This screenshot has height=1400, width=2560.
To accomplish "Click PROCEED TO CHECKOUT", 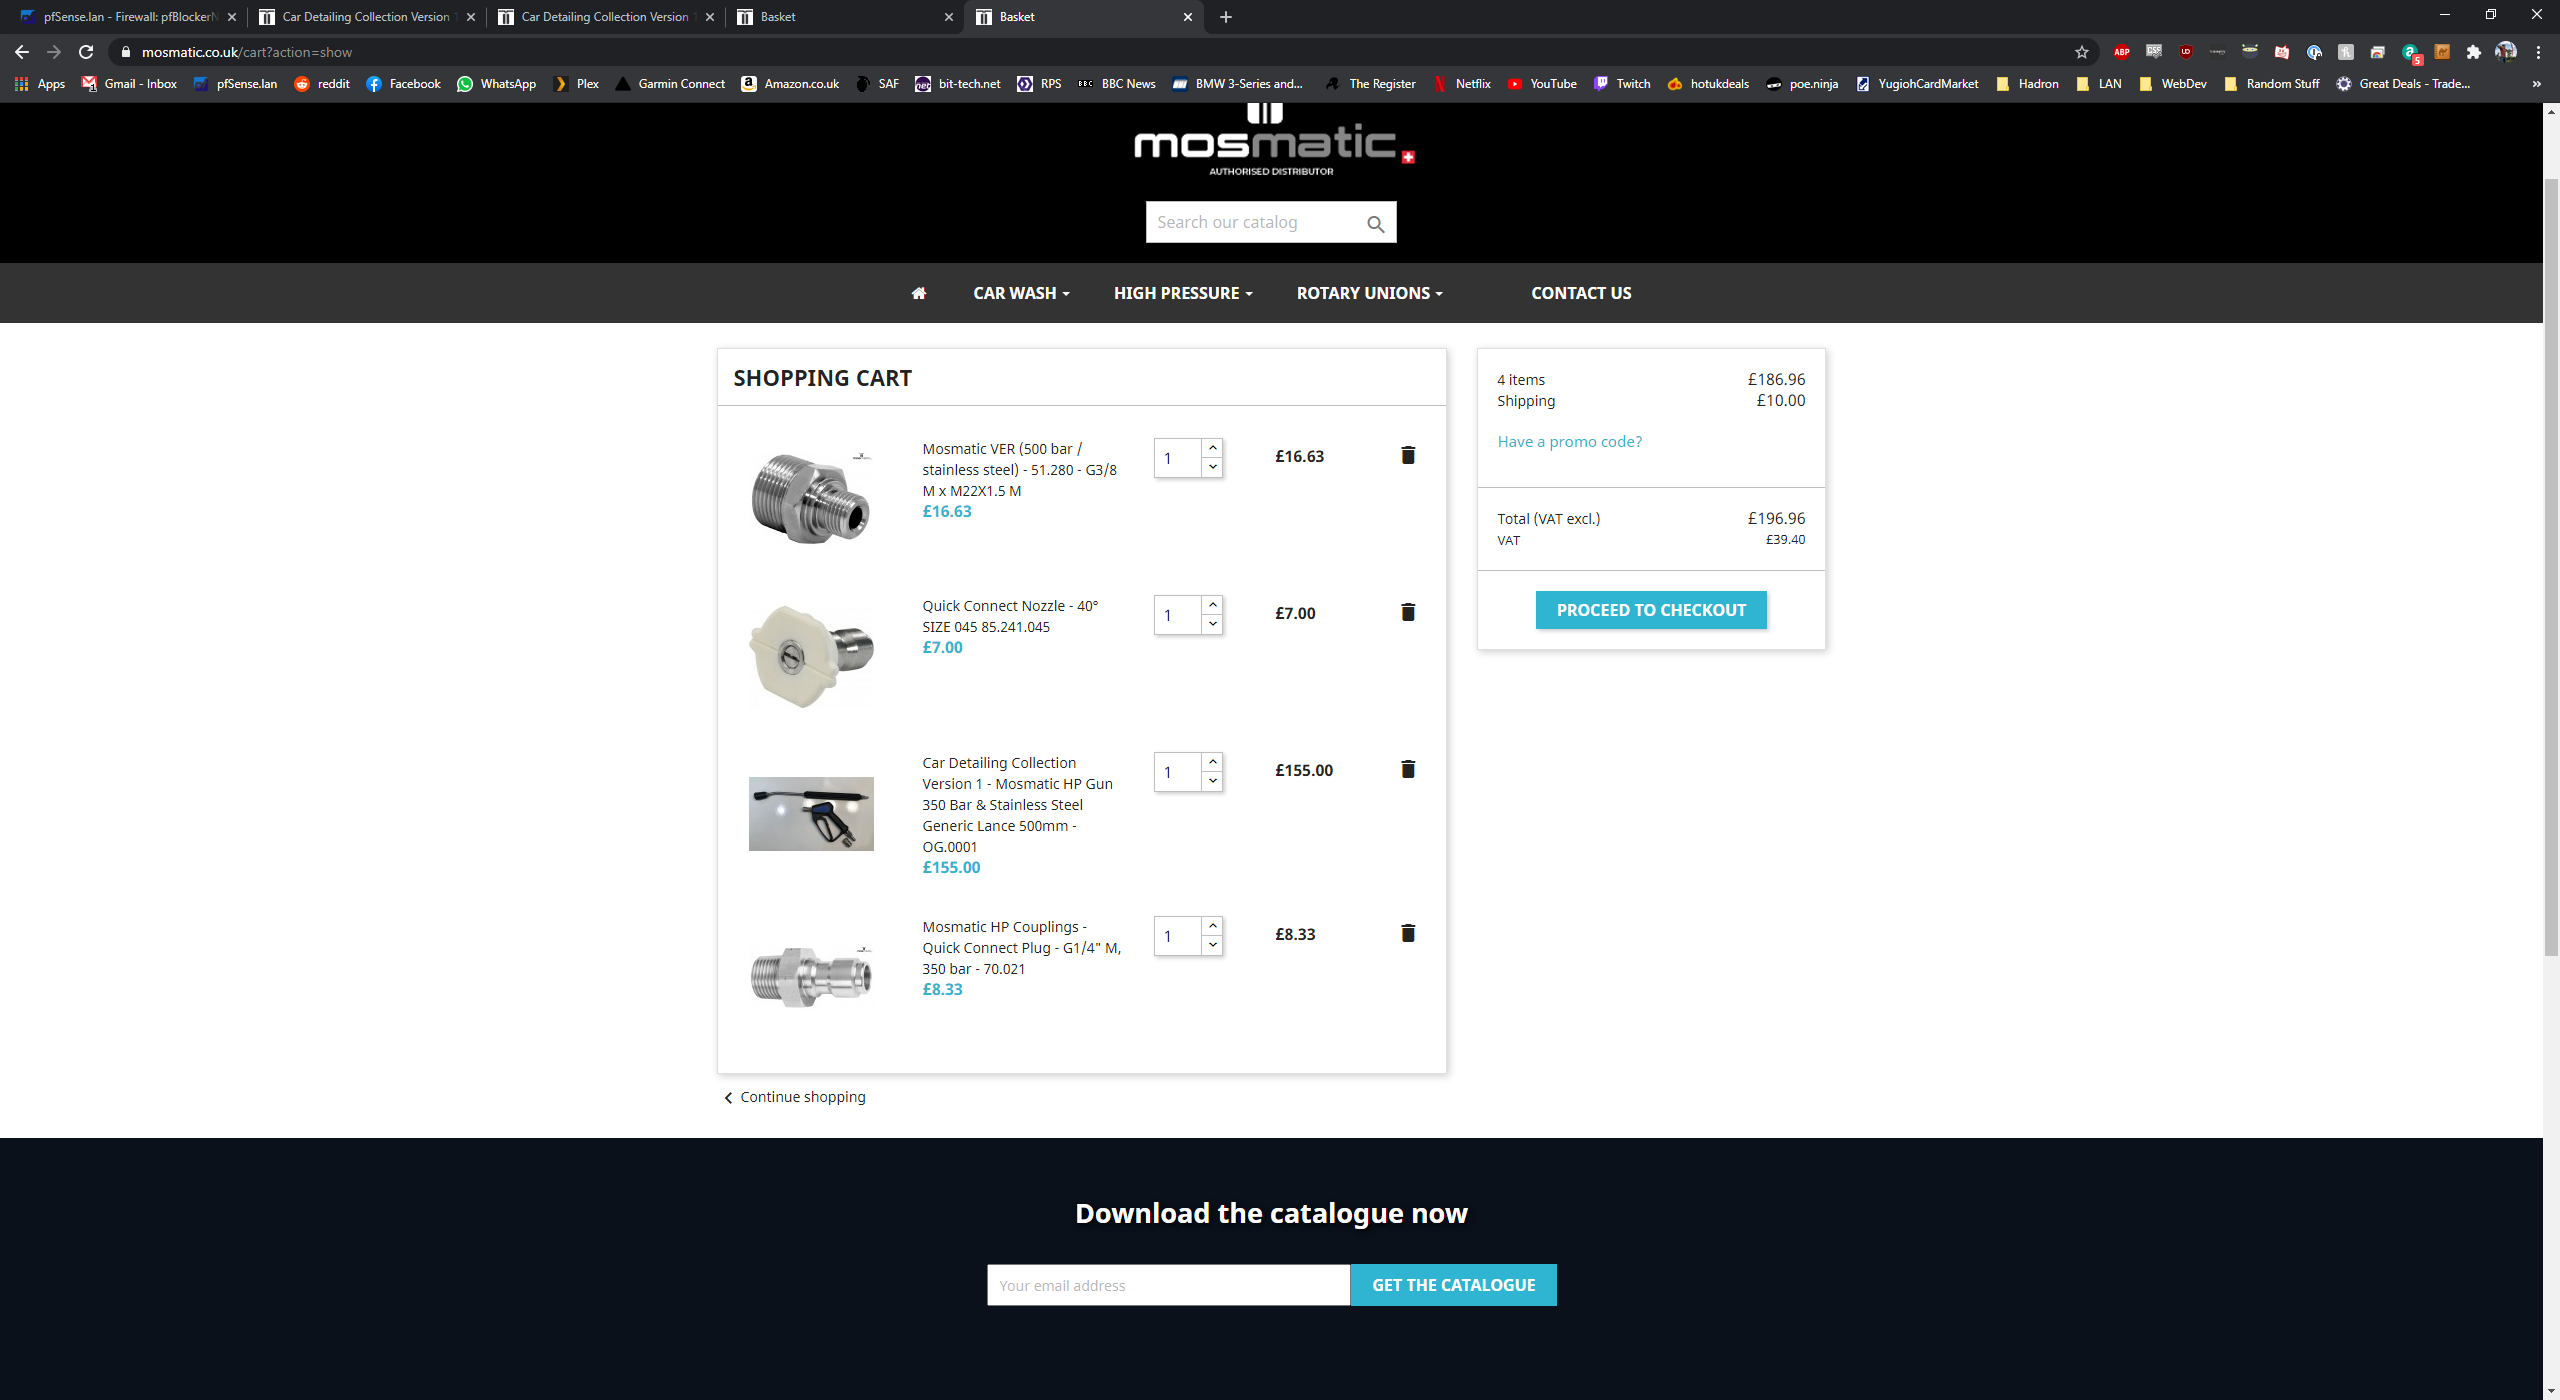I will coord(1651,610).
